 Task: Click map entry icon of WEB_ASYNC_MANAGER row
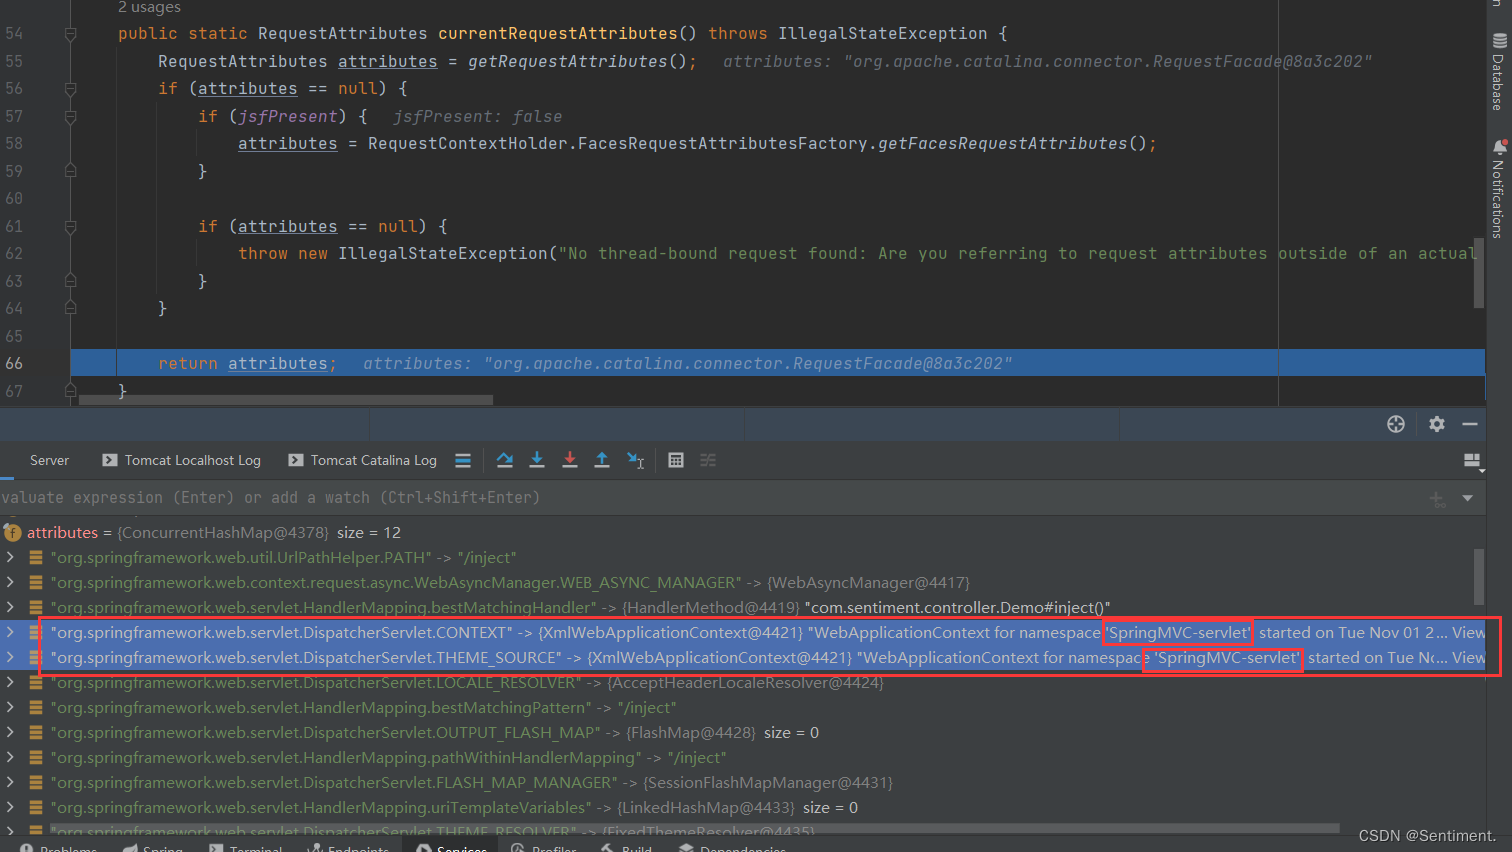[36, 583]
